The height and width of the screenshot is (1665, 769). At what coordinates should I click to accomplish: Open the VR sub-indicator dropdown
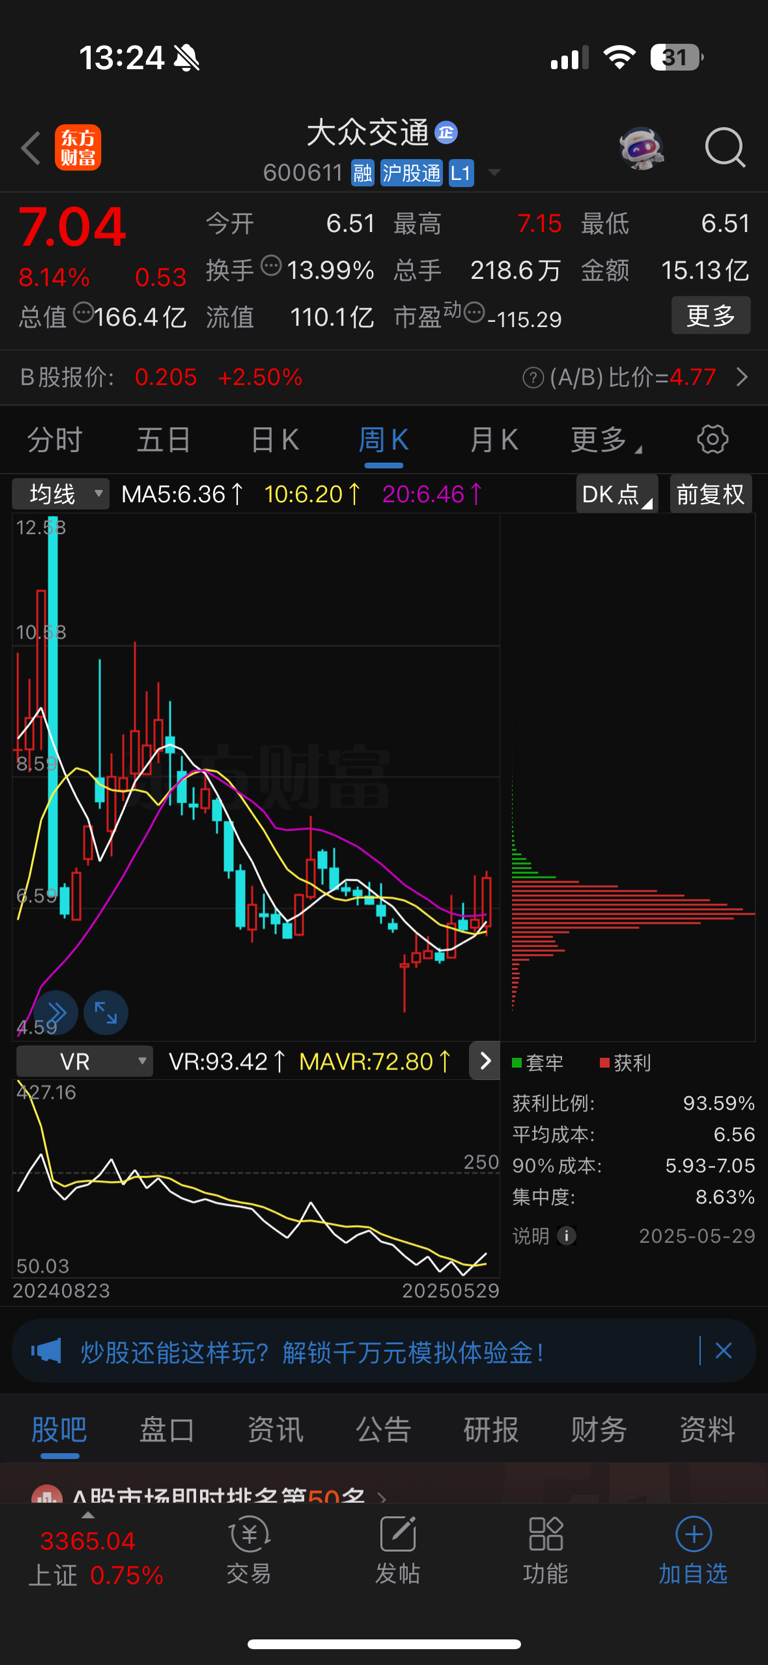coord(85,1062)
